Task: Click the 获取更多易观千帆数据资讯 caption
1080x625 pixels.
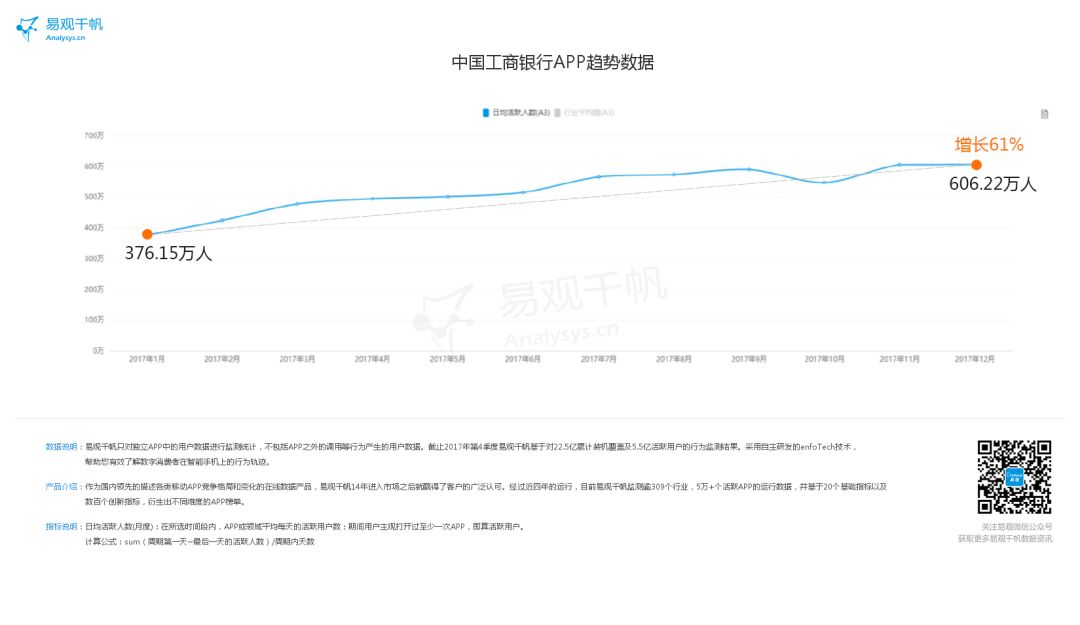Action: (x=1005, y=539)
